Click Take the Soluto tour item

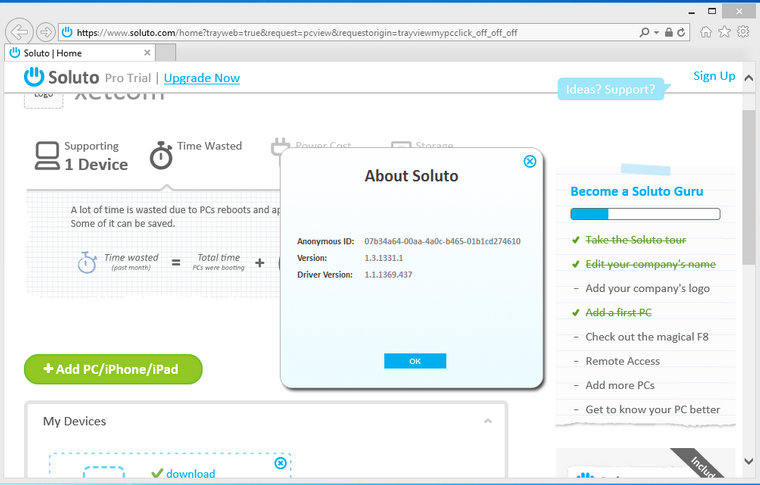(635, 240)
